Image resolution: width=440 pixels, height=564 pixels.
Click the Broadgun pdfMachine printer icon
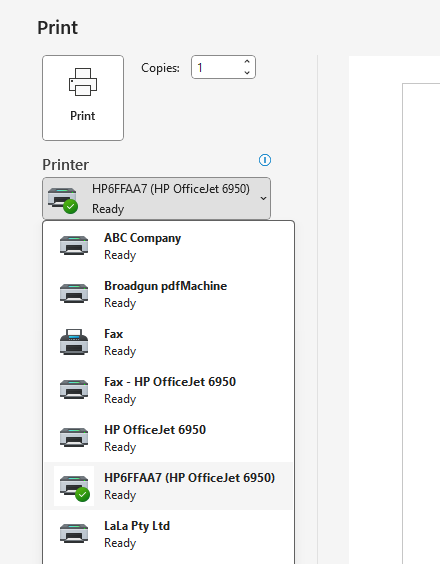pyautogui.click(x=74, y=293)
